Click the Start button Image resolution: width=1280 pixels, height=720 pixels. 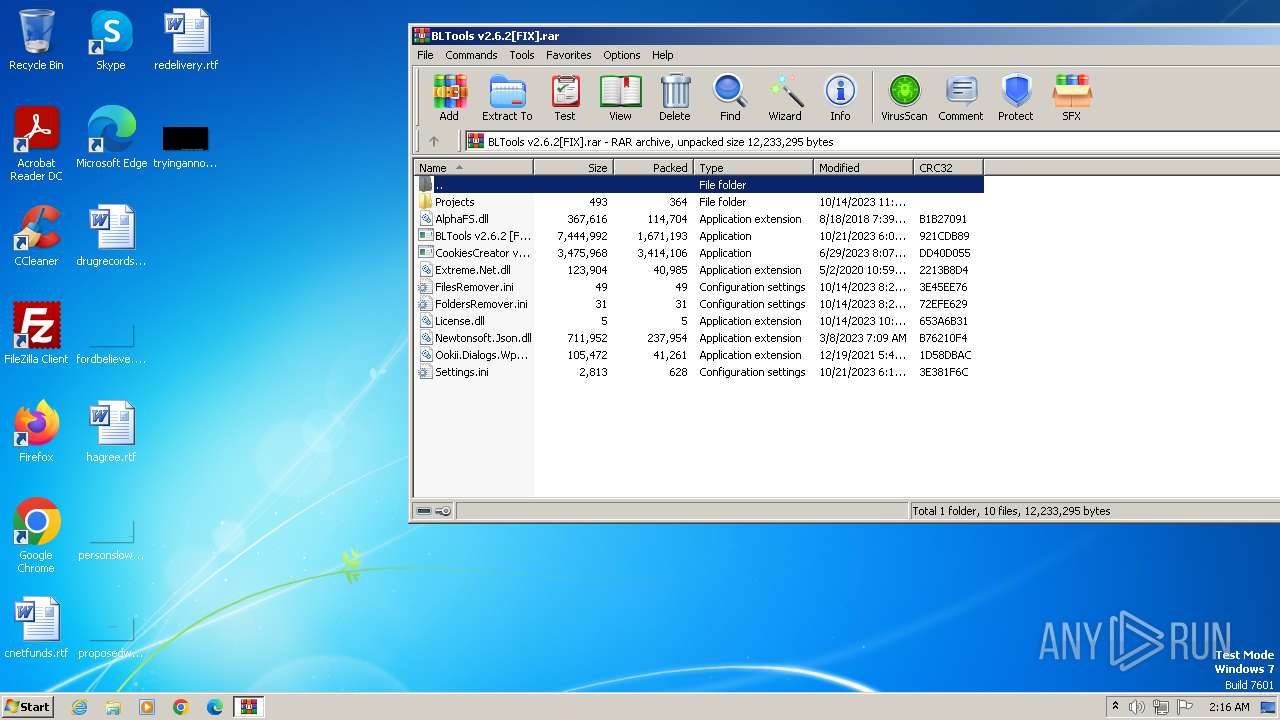point(27,707)
